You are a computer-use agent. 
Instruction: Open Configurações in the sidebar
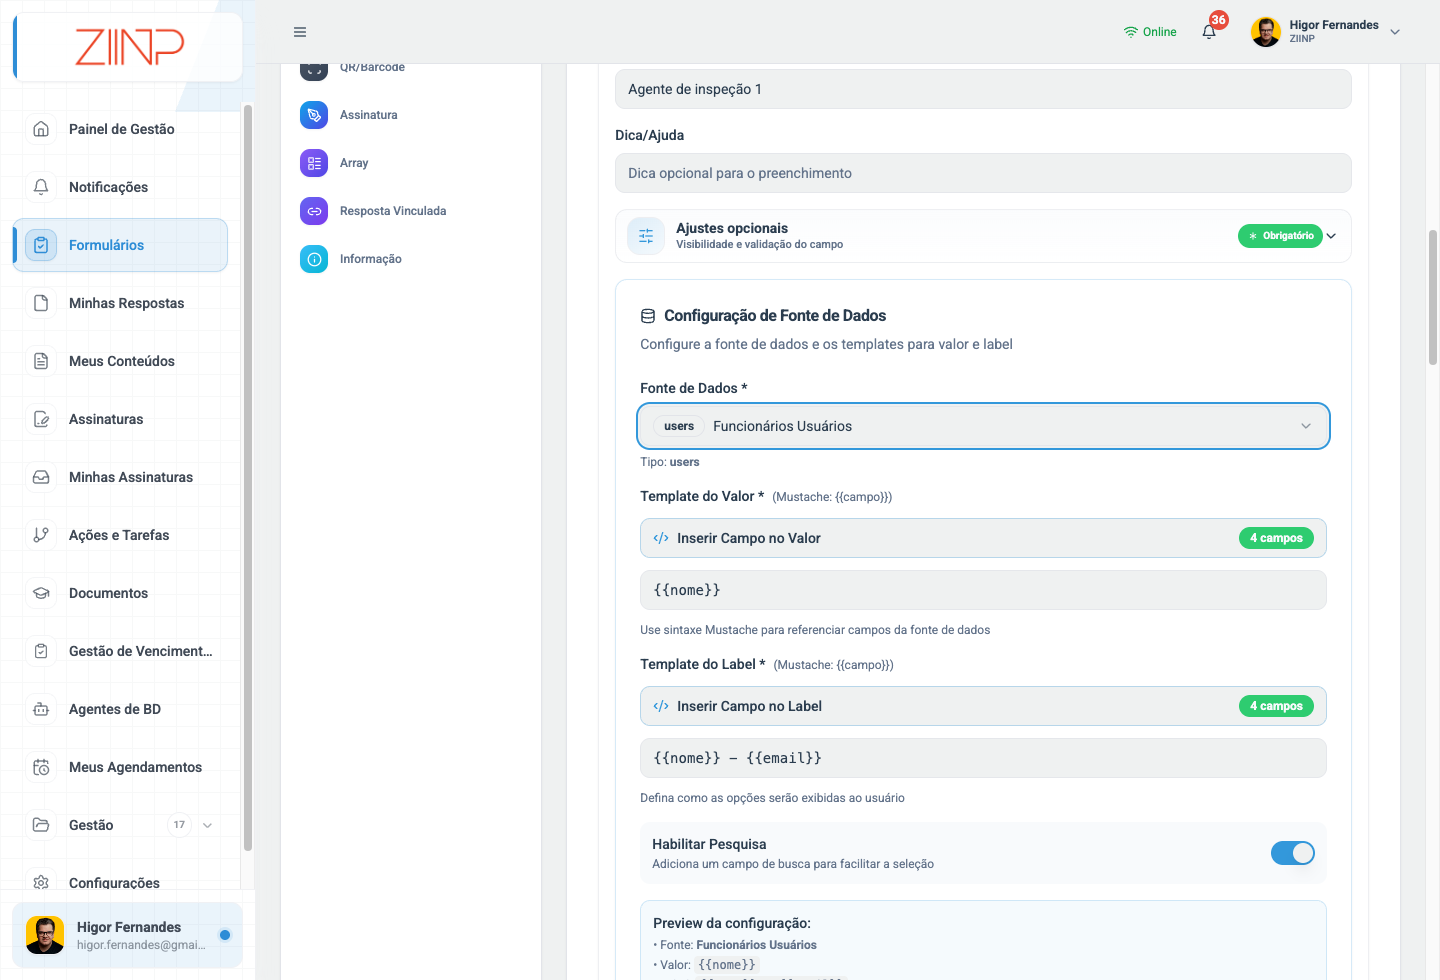pyautogui.click(x=120, y=883)
